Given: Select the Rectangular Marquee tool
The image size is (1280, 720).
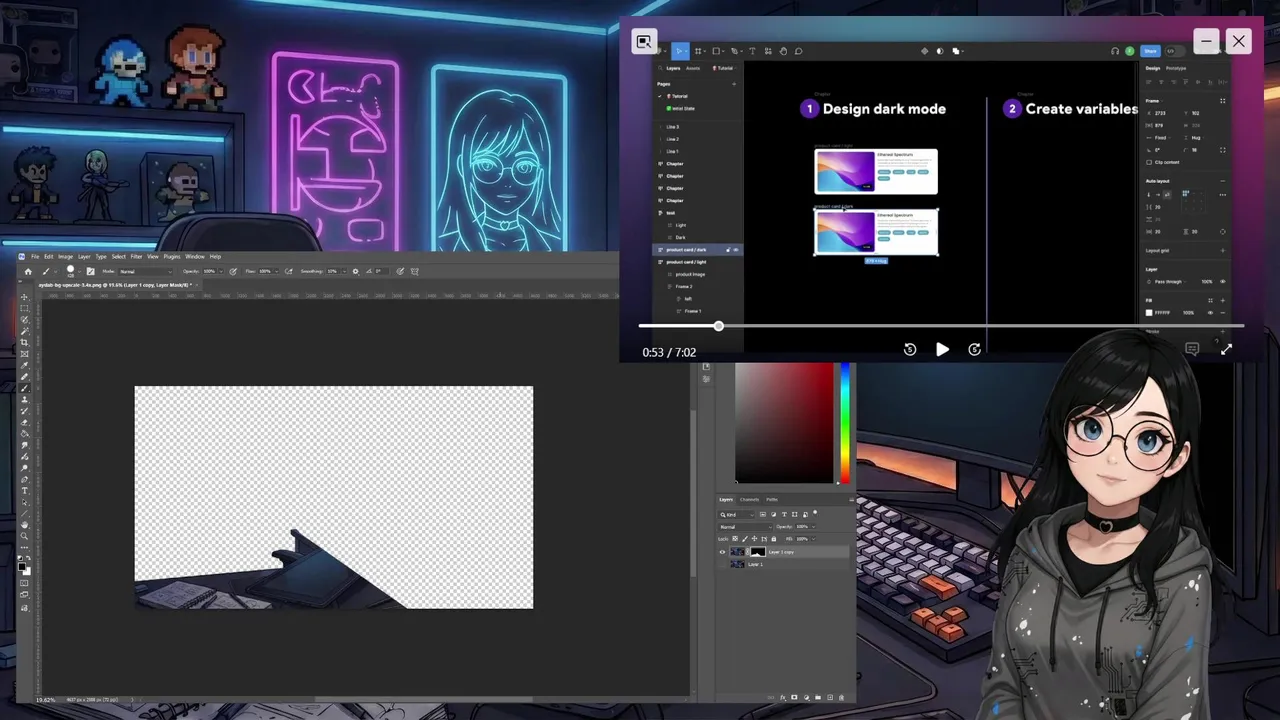Looking at the screenshot, I should click(26, 308).
